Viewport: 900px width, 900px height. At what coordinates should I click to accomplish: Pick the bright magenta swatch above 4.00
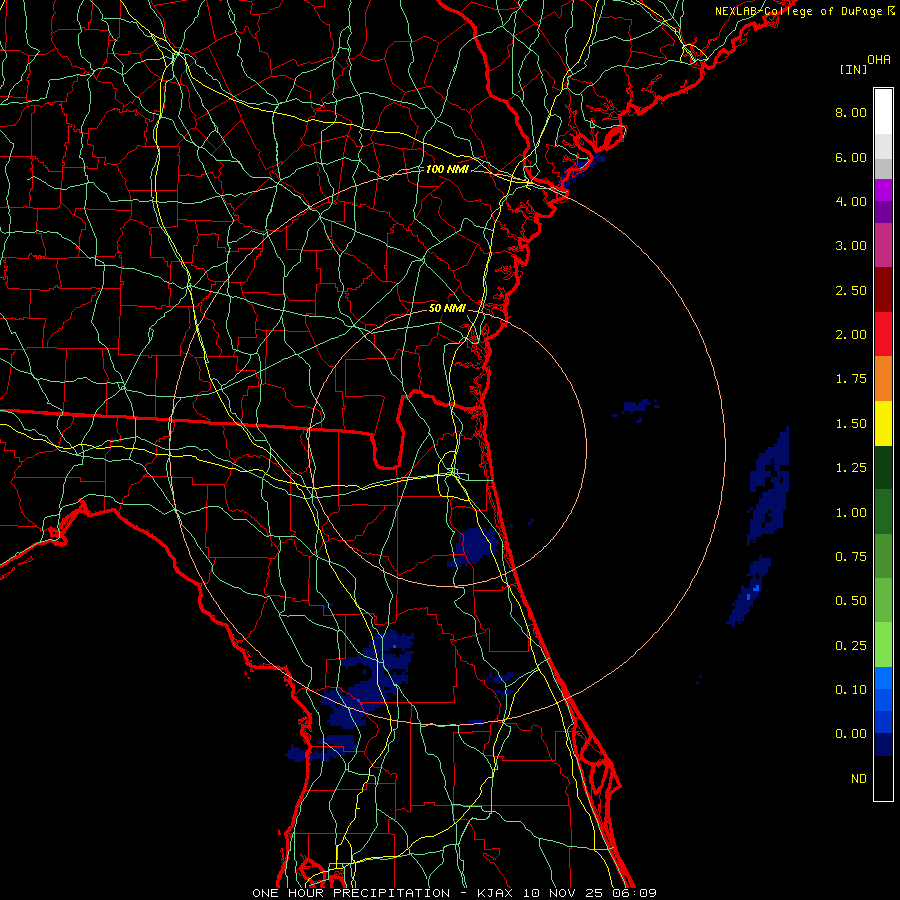883,190
